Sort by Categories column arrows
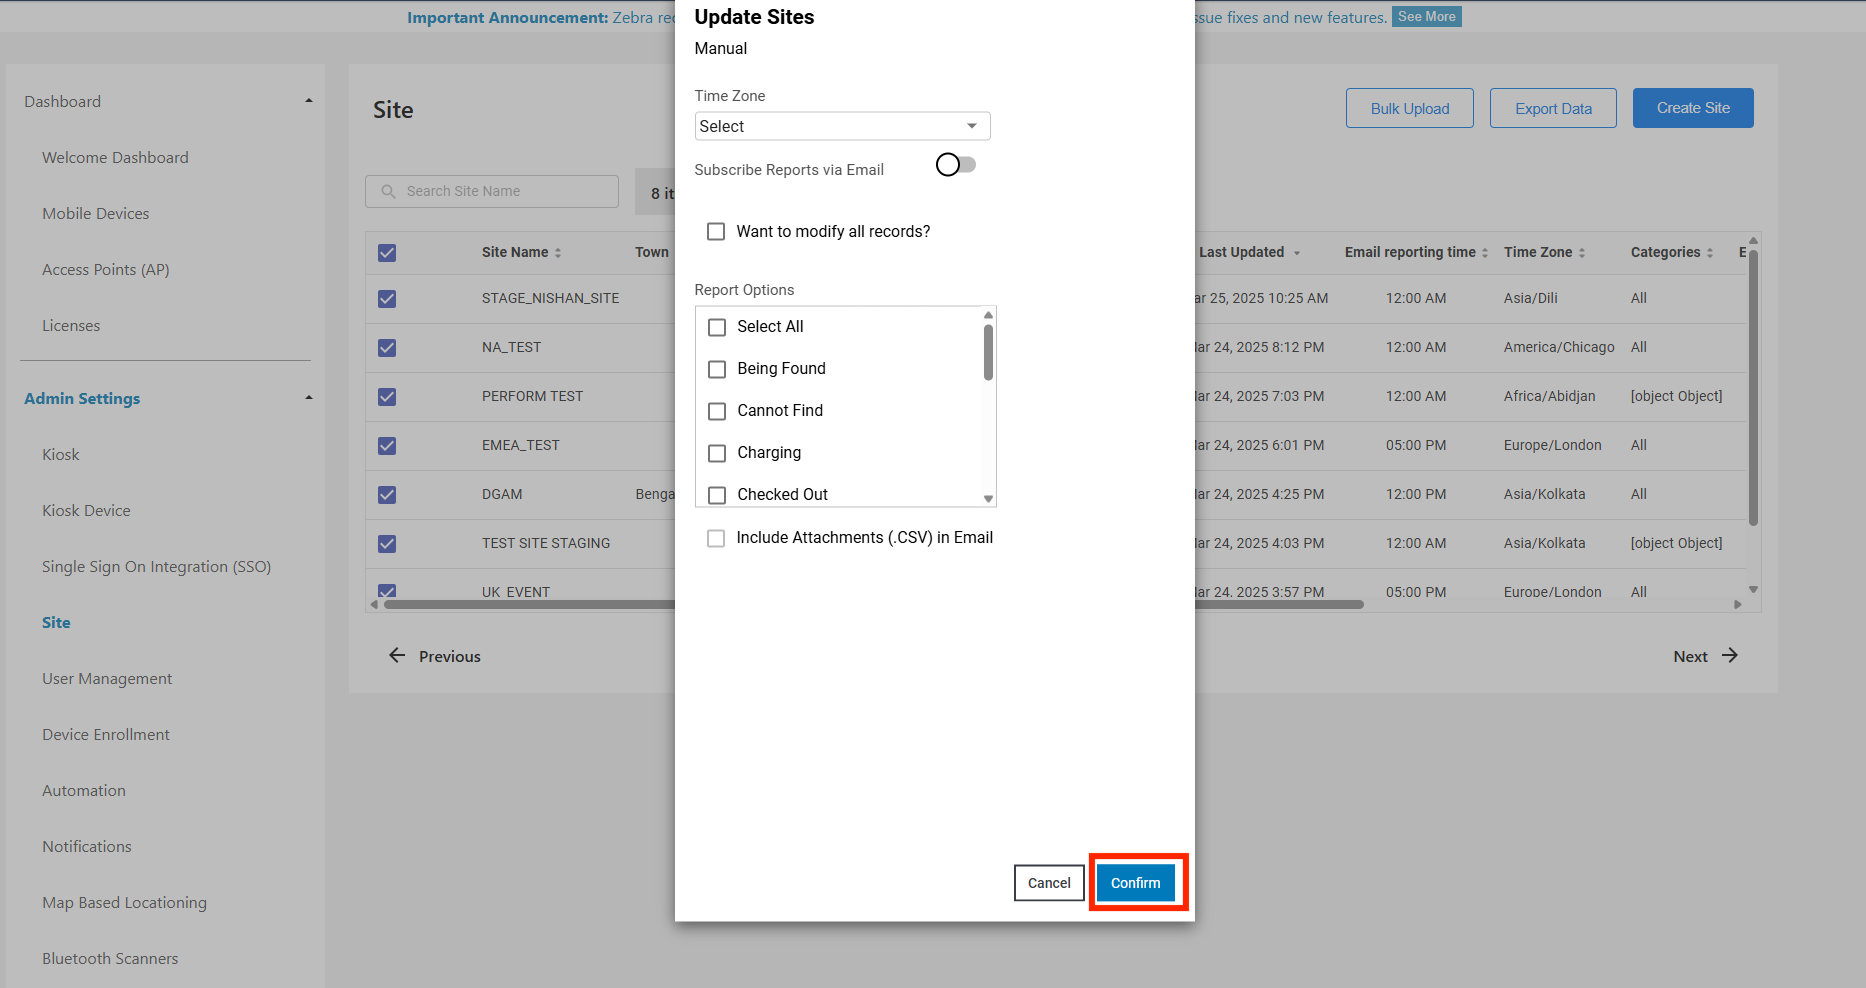Screen dimensions: 1866x988 1710,253
